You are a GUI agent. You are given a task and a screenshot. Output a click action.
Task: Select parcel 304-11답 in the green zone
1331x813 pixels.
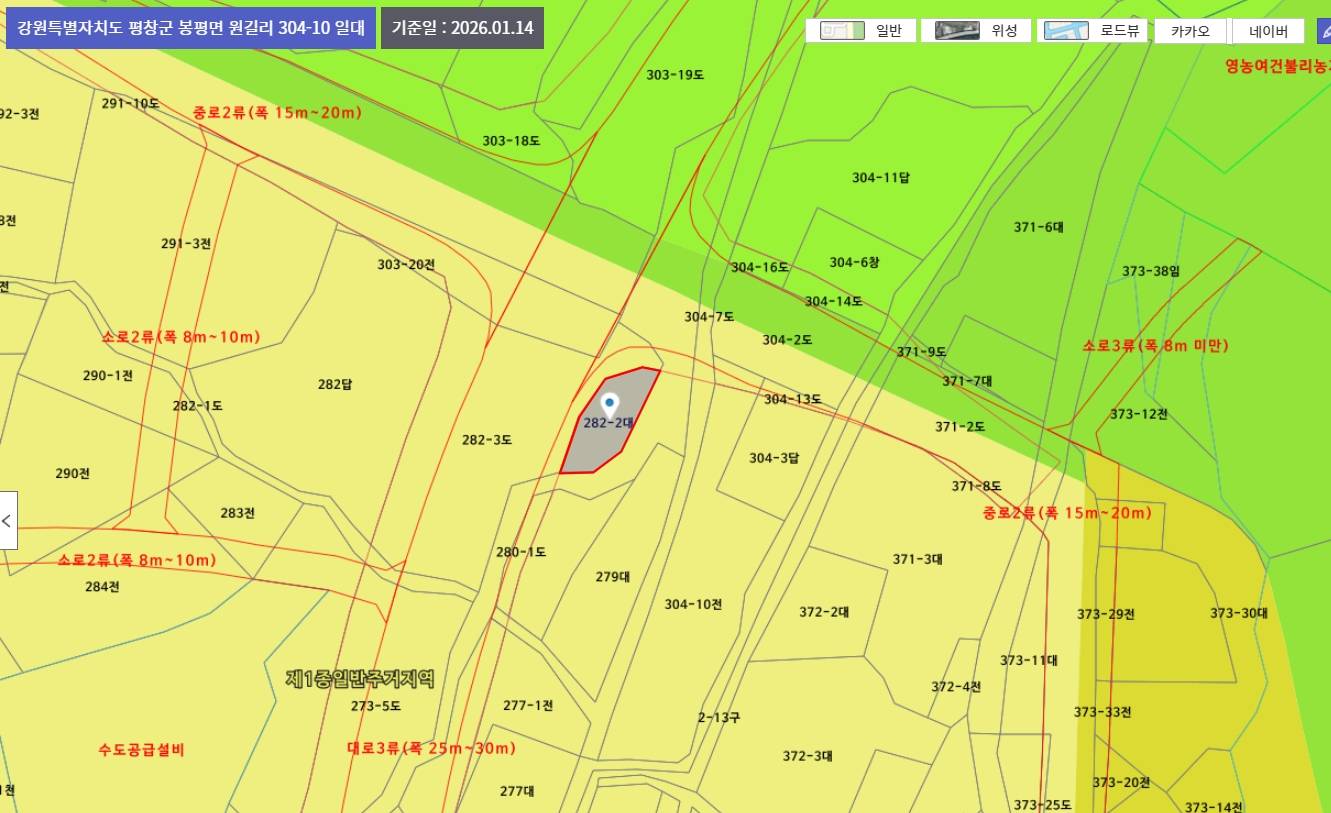880,178
